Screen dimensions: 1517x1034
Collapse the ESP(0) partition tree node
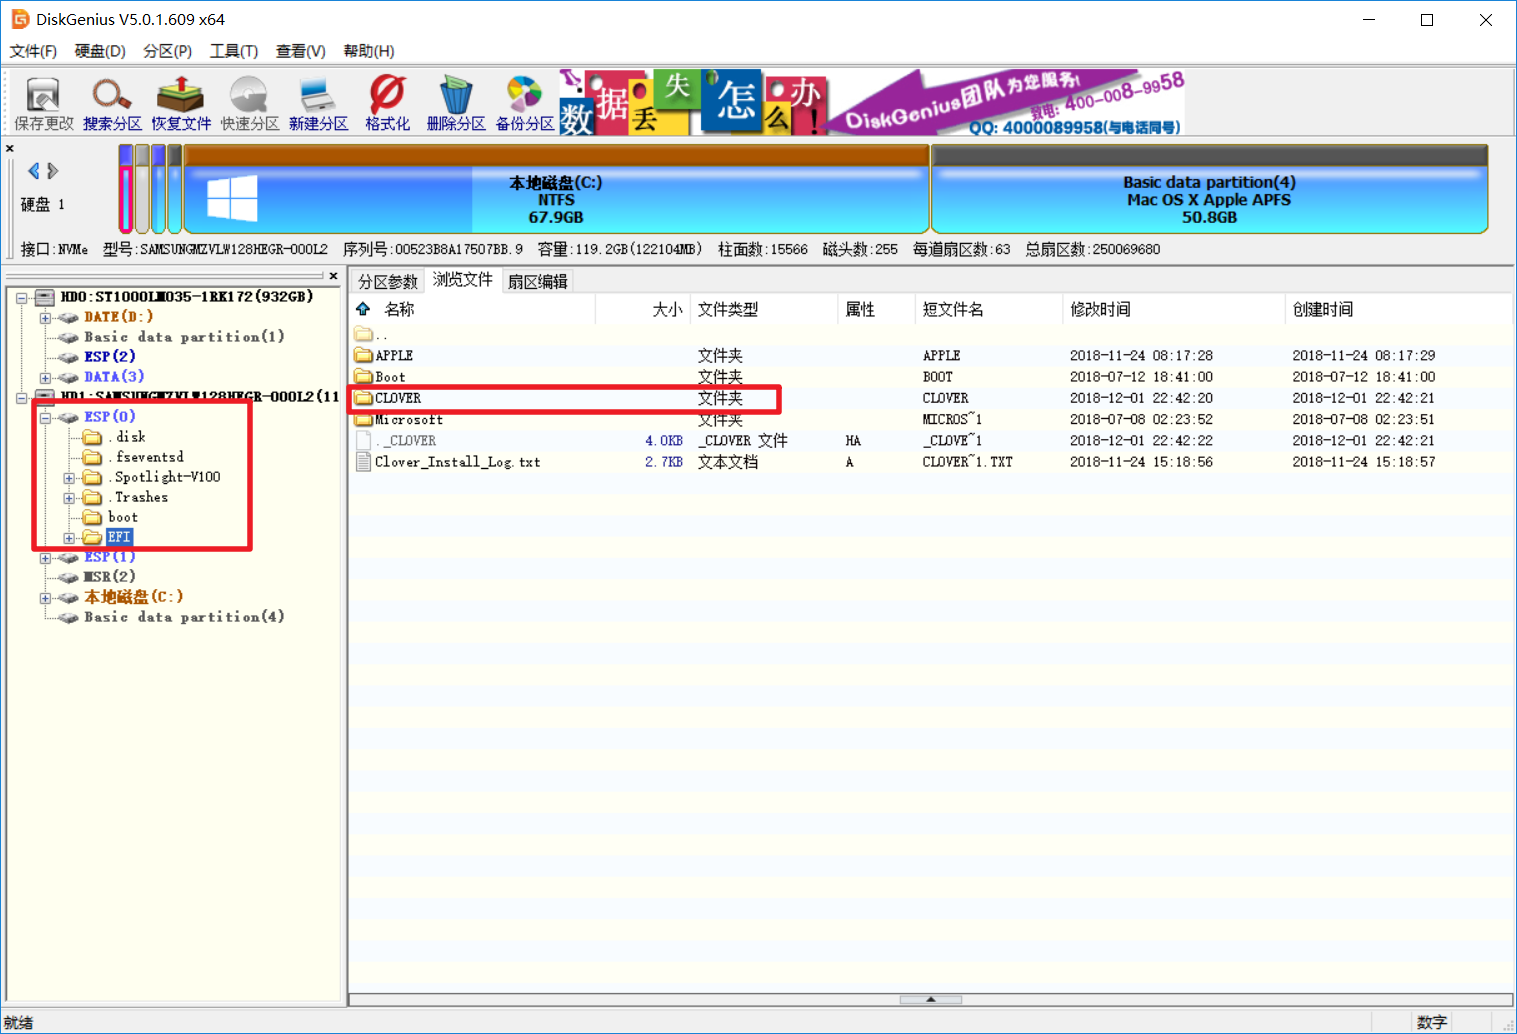pyautogui.click(x=45, y=418)
